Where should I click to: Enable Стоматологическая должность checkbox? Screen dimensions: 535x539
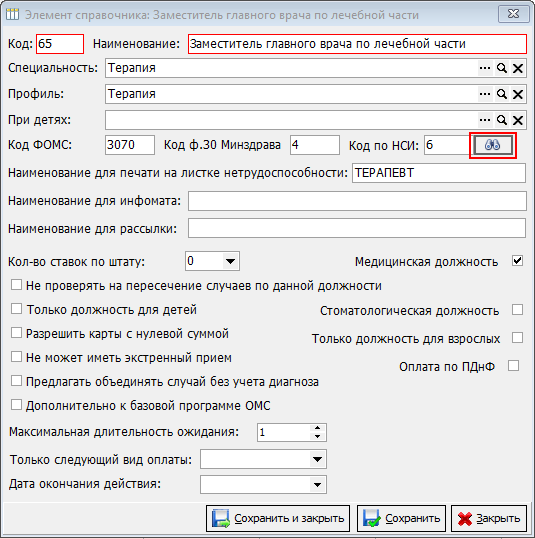pyautogui.click(x=517, y=309)
